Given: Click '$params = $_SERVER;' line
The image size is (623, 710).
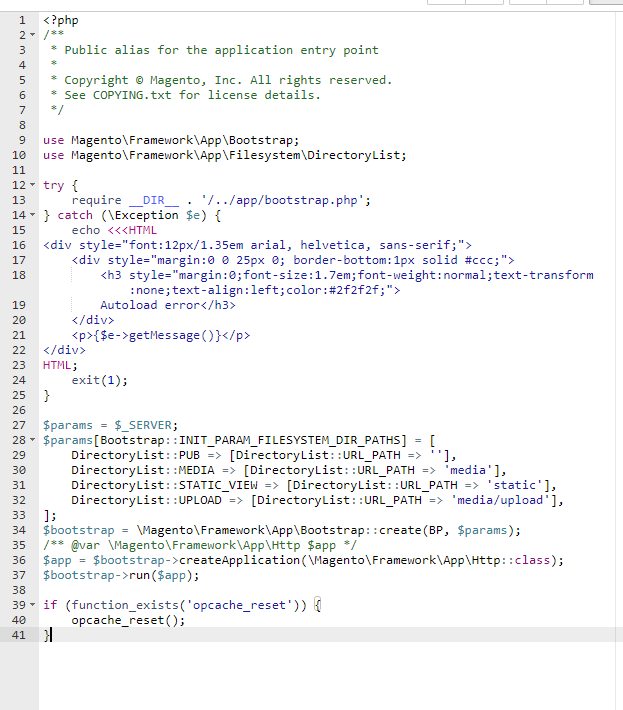Looking at the screenshot, I should (x=110, y=425).
